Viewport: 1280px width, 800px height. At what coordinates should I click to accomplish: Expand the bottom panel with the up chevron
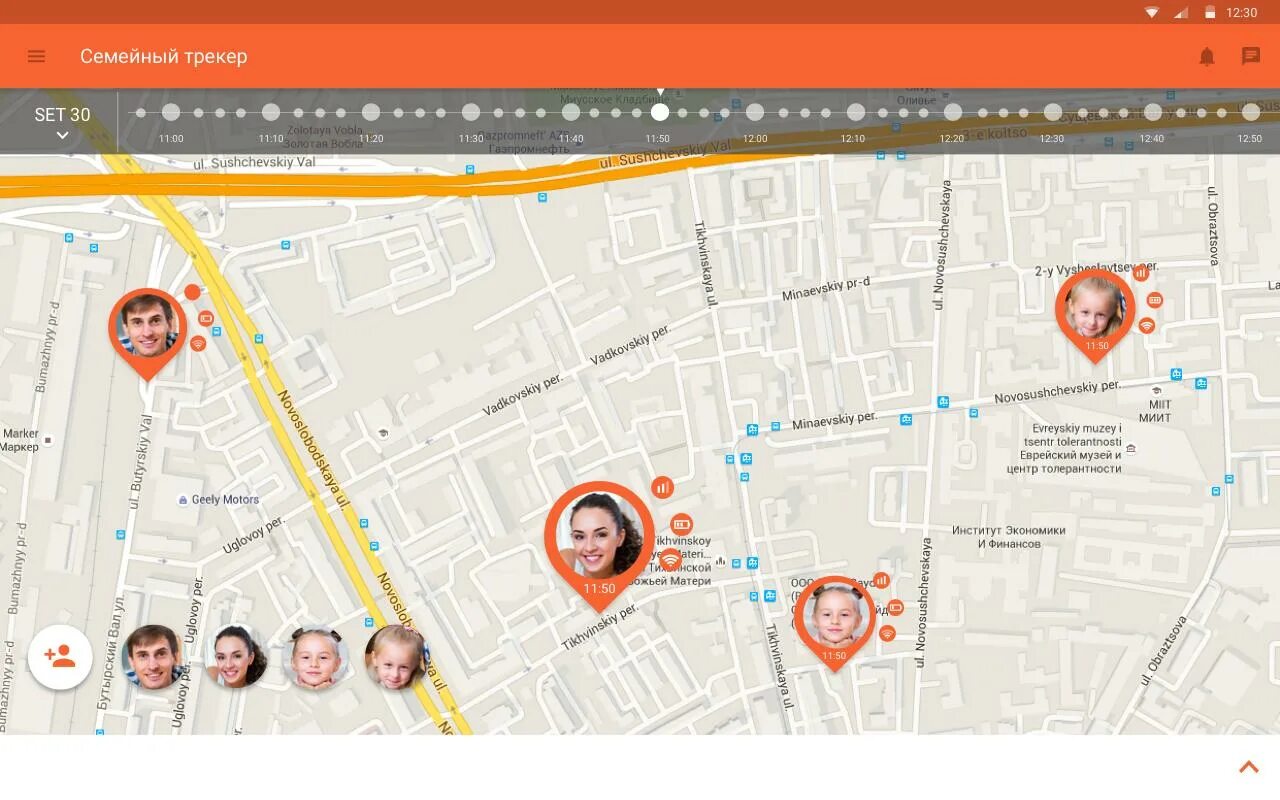tap(1249, 767)
